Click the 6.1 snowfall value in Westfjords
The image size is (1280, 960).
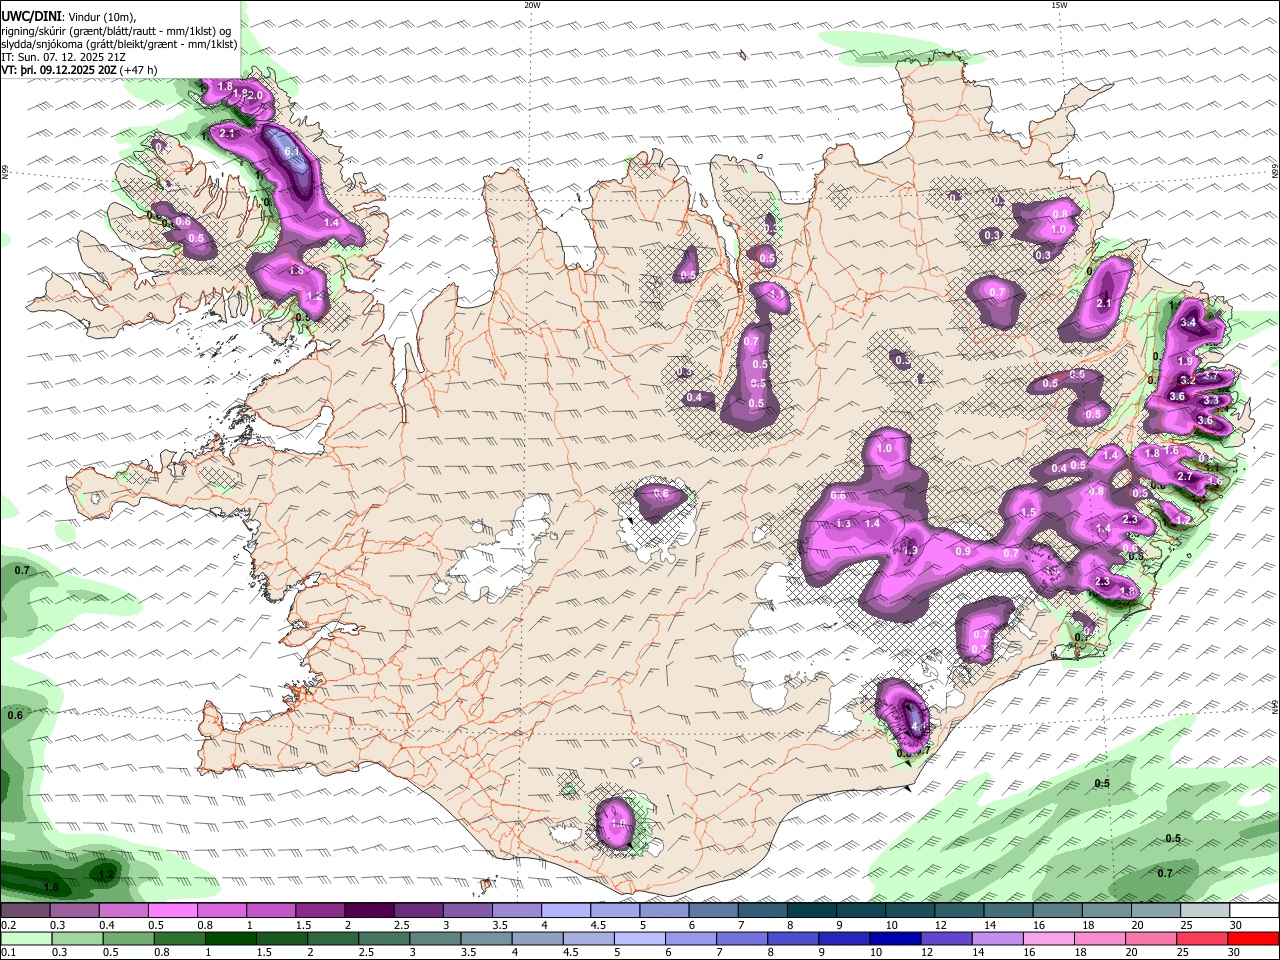click(x=292, y=152)
